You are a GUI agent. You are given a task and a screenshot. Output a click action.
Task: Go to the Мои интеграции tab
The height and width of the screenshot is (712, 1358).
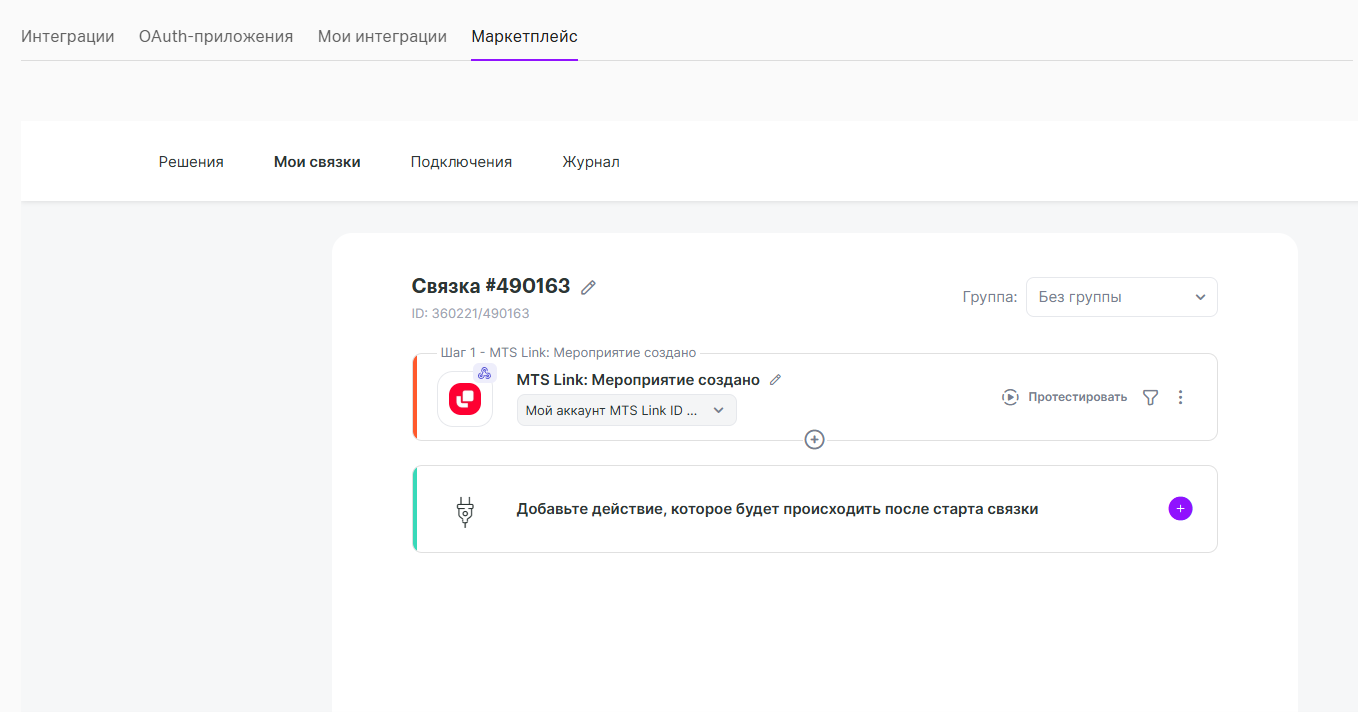pos(382,37)
